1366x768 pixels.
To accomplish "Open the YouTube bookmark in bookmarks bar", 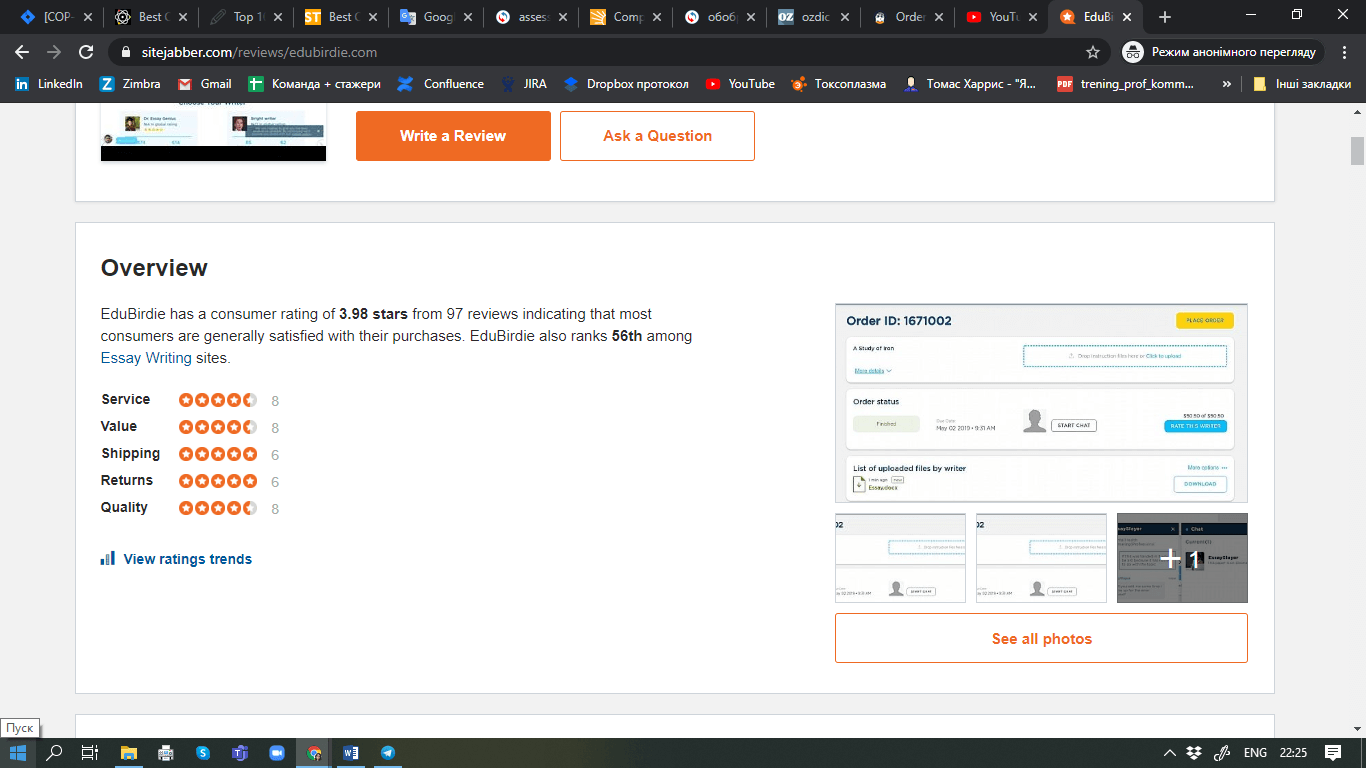I will pyautogui.click(x=740, y=84).
